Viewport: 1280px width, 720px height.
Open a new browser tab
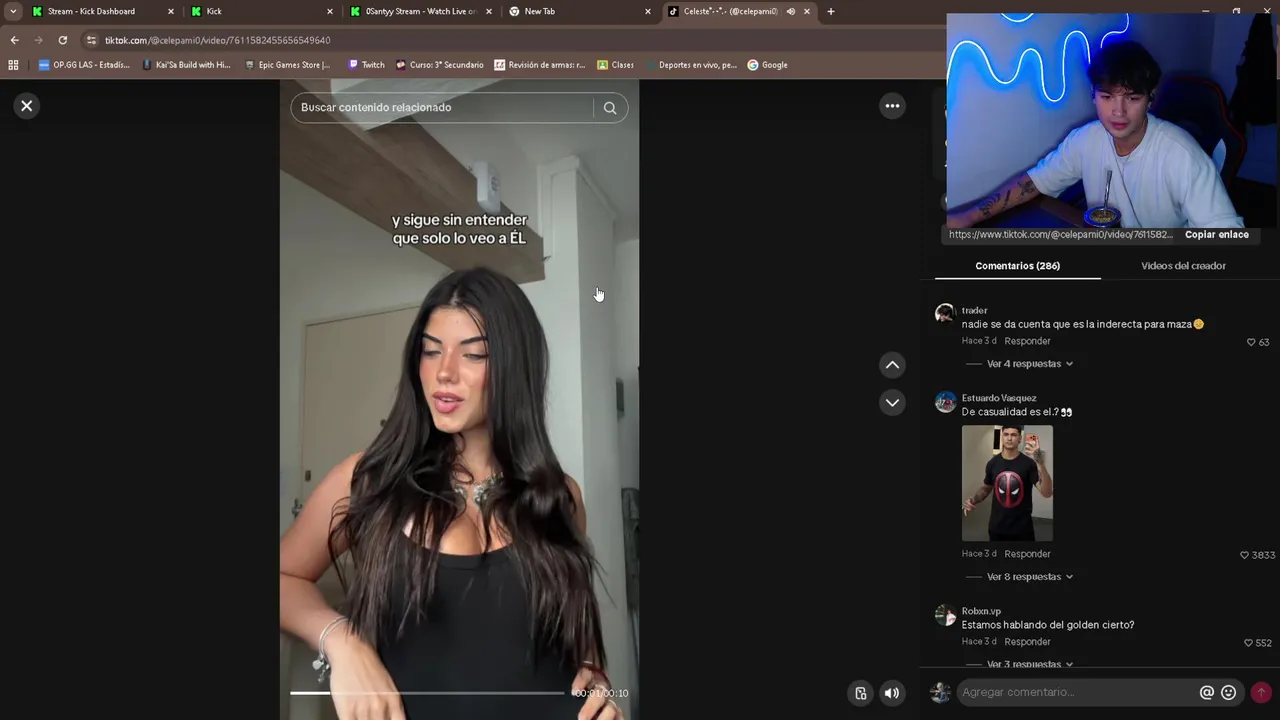pos(830,12)
